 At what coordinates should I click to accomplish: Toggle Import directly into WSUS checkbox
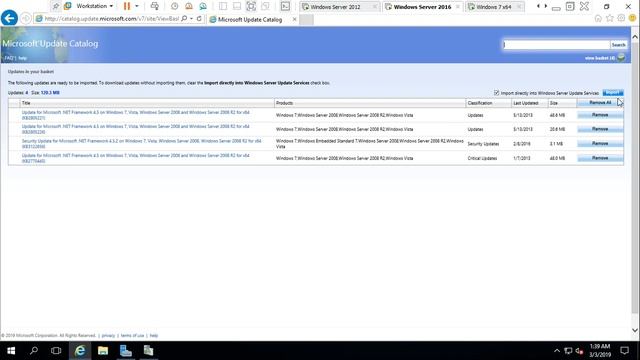(496, 93)
